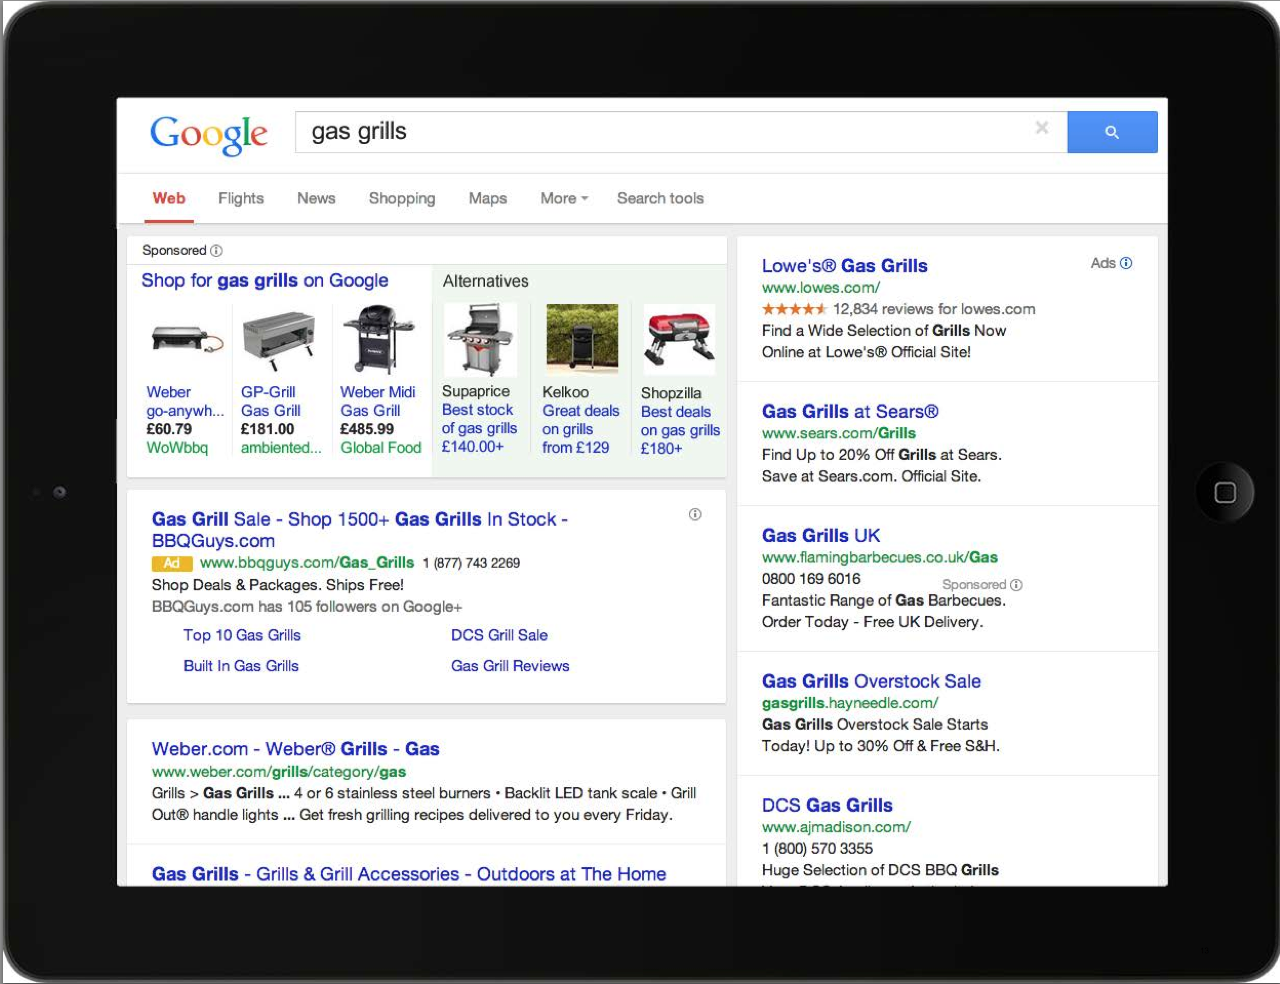Click Best stock of gas grills £140.00+ link
Viewport: 1280px width, 984px height.
[x=480, y=428]
